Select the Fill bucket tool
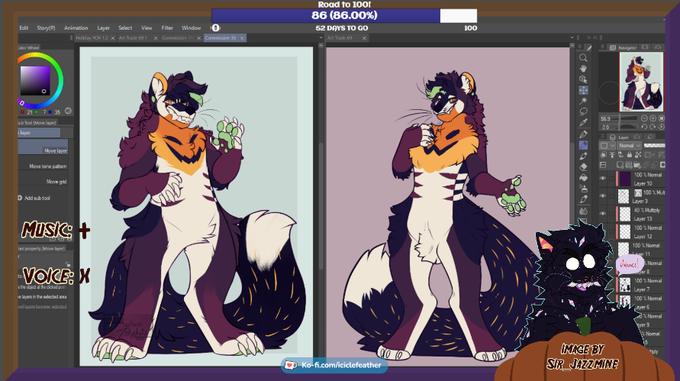The height and width of the screenshot is (381, 680). pos(583,178)
